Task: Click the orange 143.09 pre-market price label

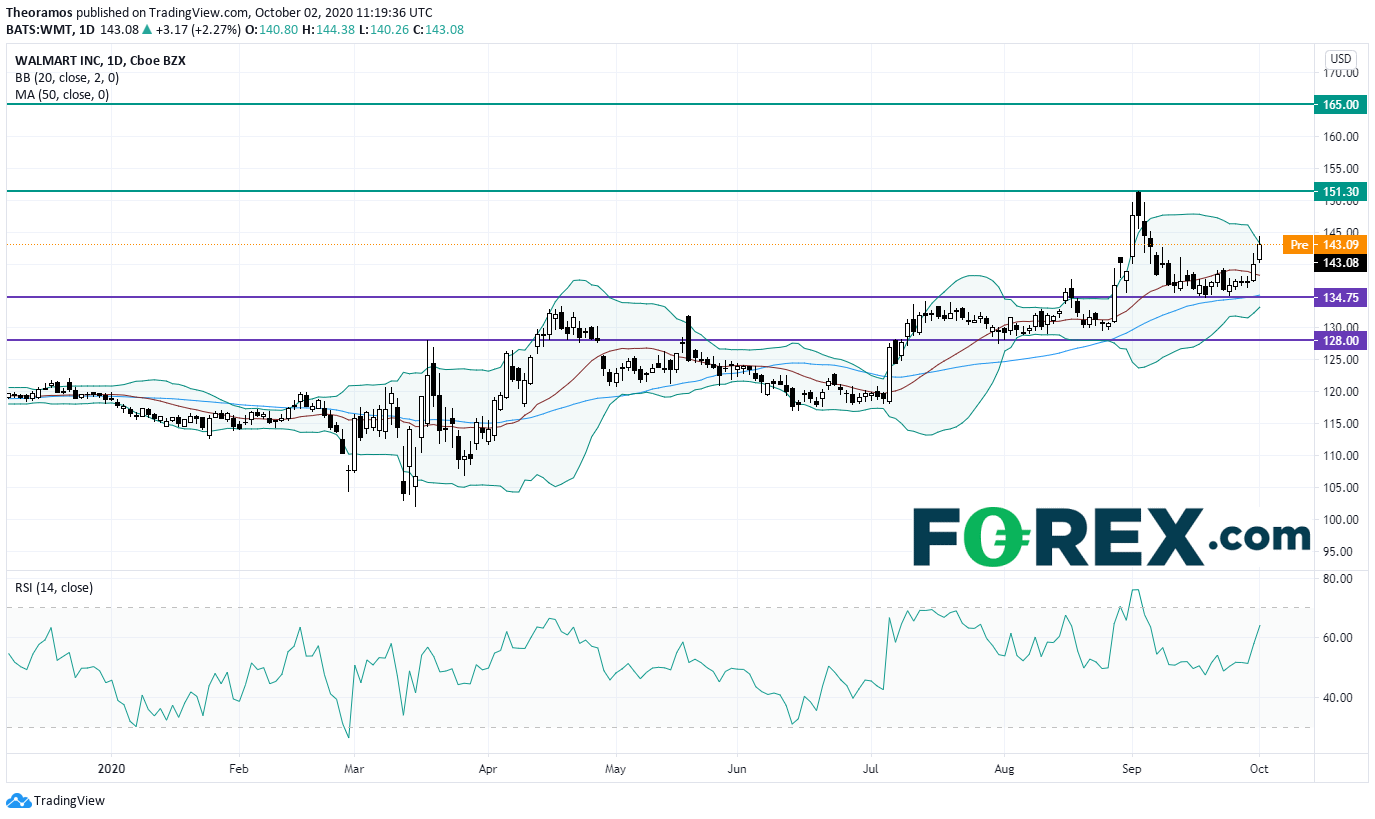Action: click(1340, 244)
